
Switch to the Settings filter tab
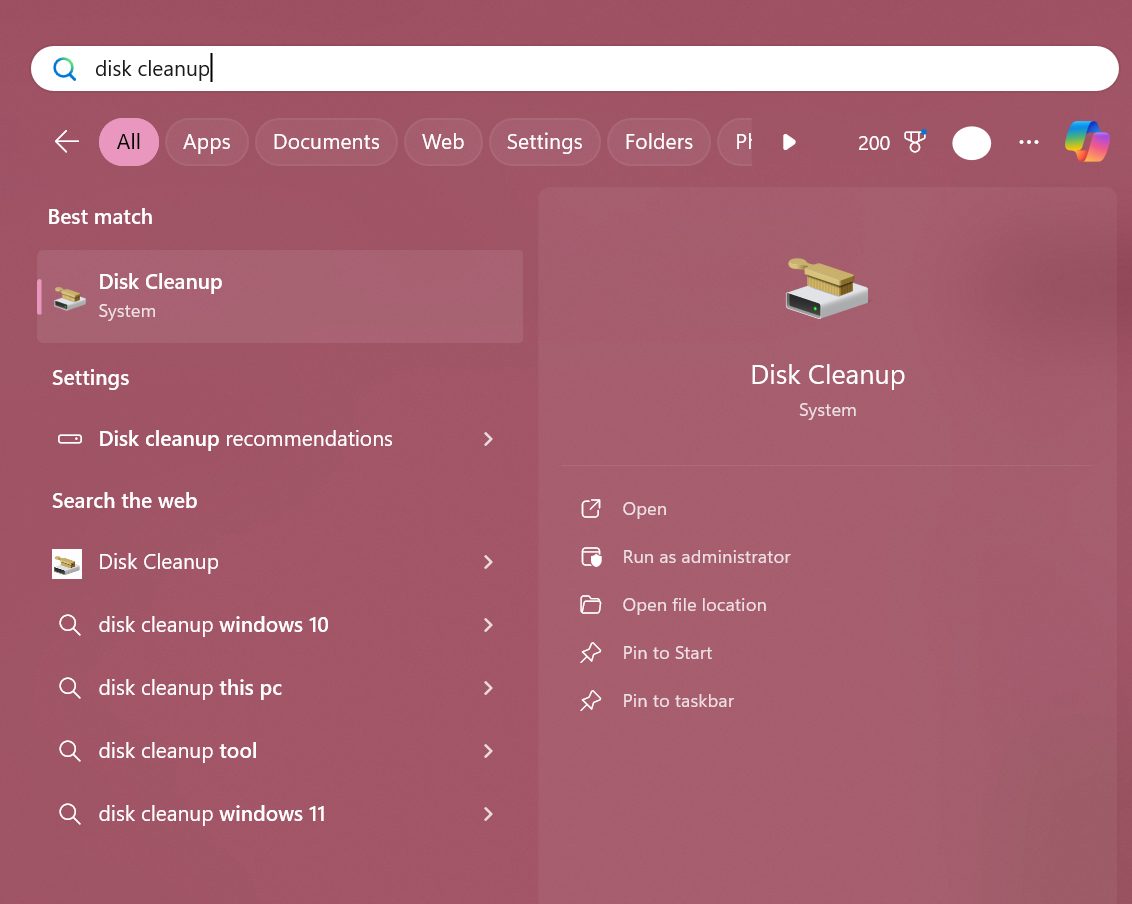[x=544, y=142]
